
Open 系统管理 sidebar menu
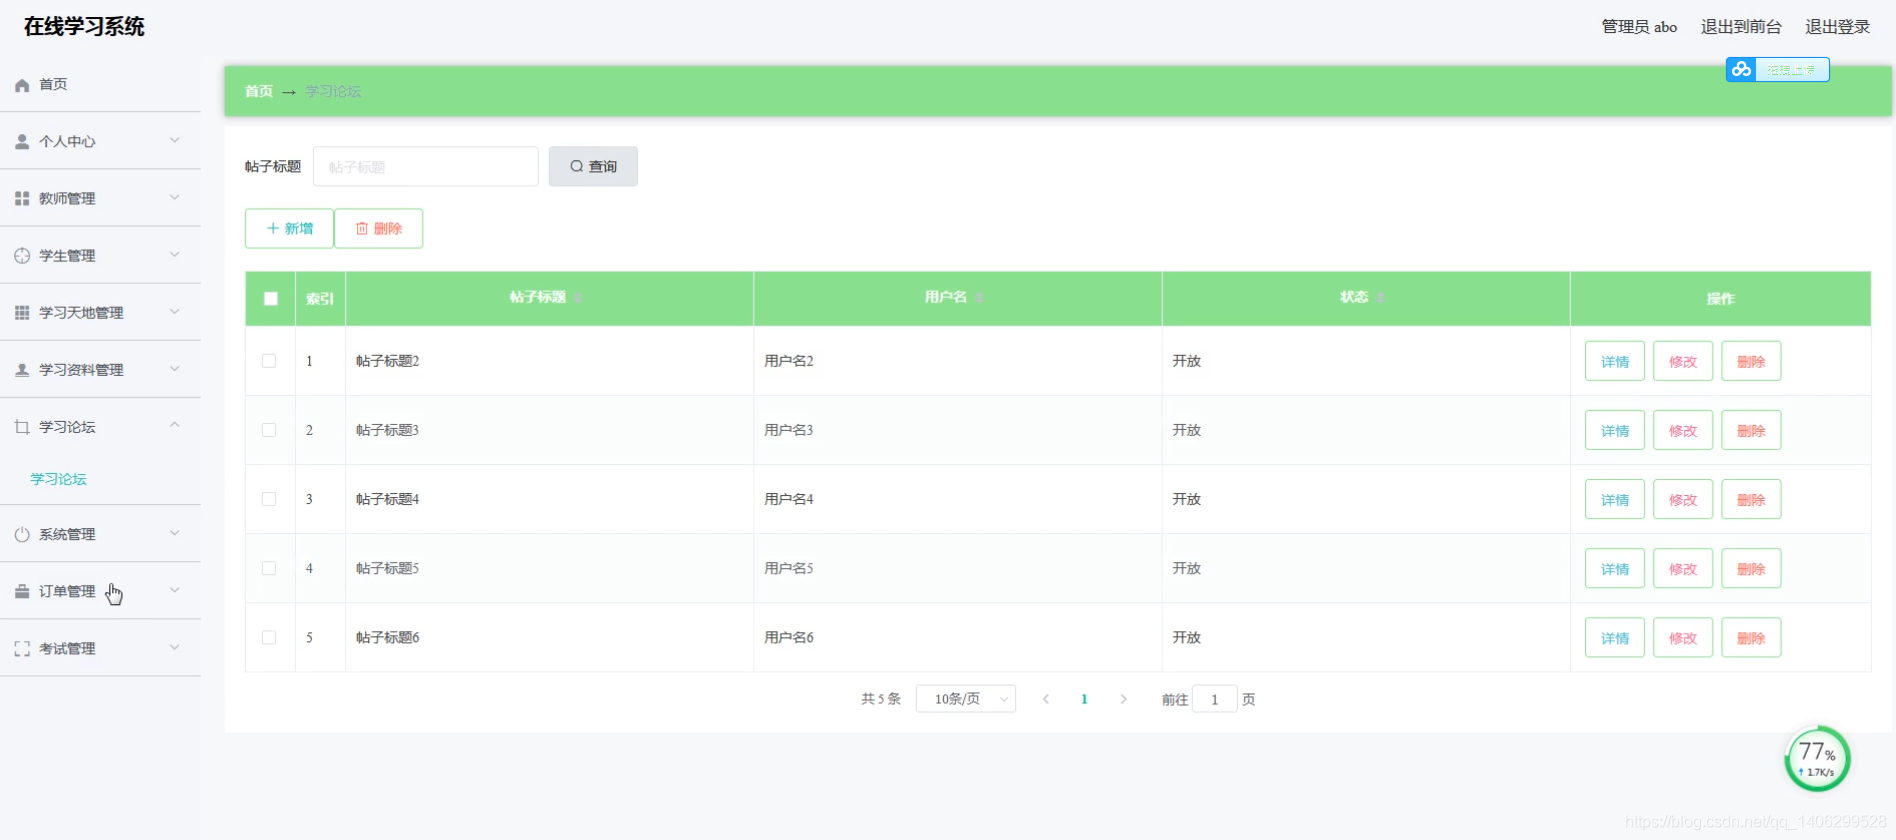[100, 535]
